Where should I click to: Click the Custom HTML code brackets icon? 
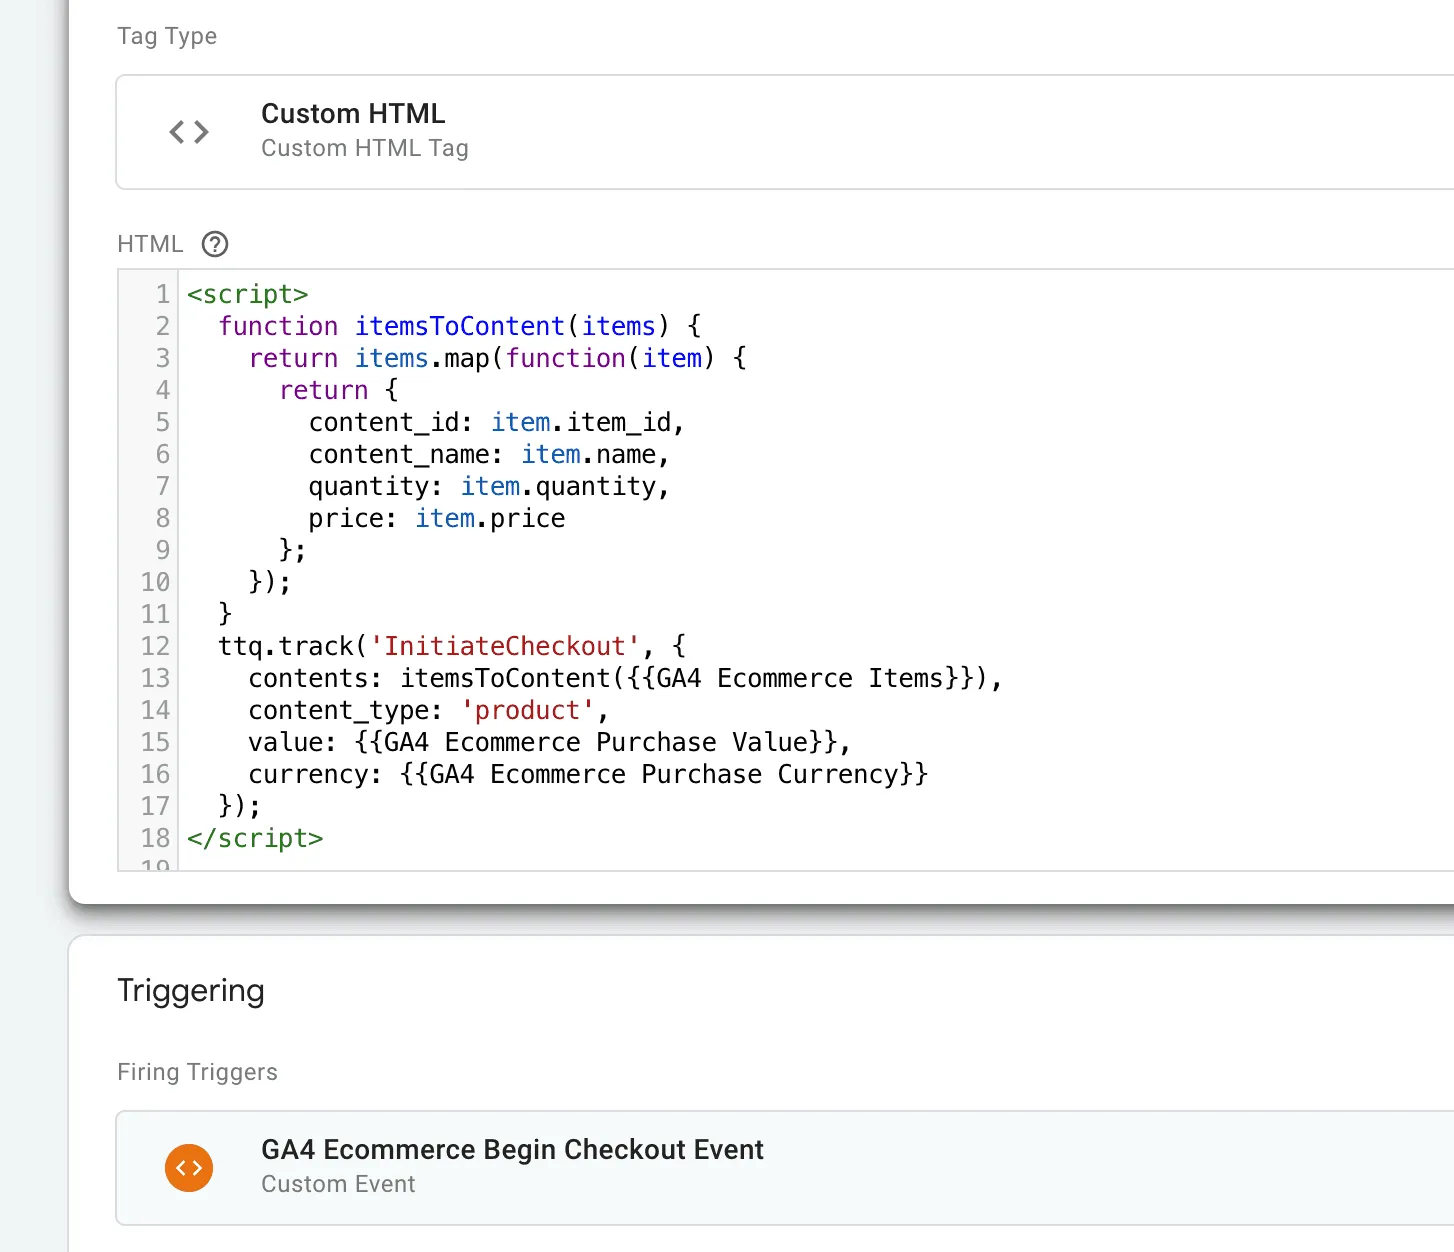[x=189, y=132]
